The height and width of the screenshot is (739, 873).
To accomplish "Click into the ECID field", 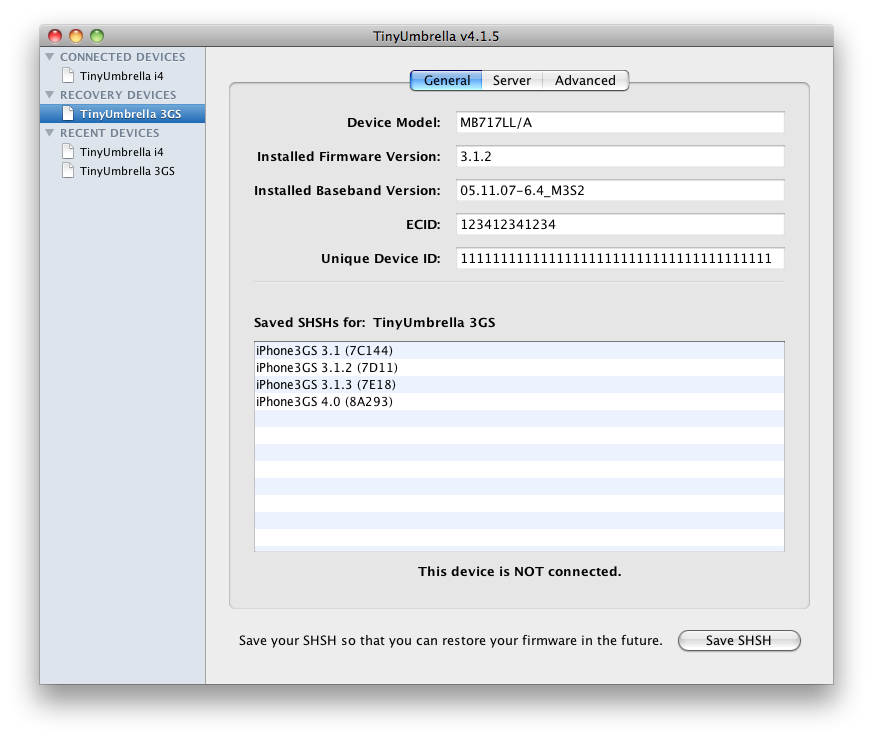I will click(620, 224).
